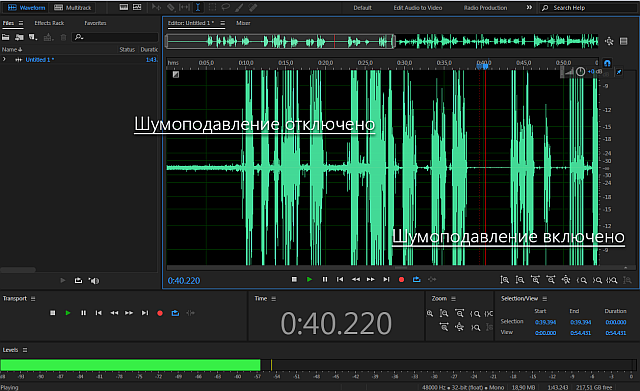Image resolution: width=640 pixels, height=391 pixels.
Task: Select the Time Selection tool
Action: tap(198, 7)
